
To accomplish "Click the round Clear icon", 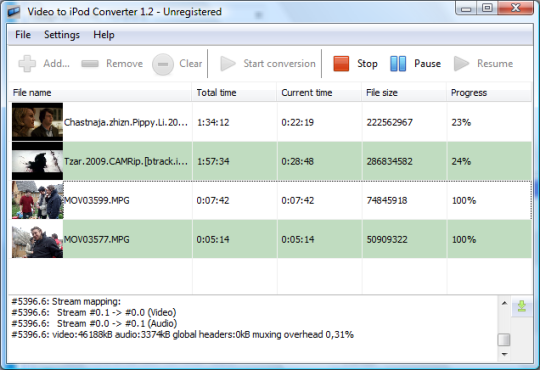I will 163,64.
